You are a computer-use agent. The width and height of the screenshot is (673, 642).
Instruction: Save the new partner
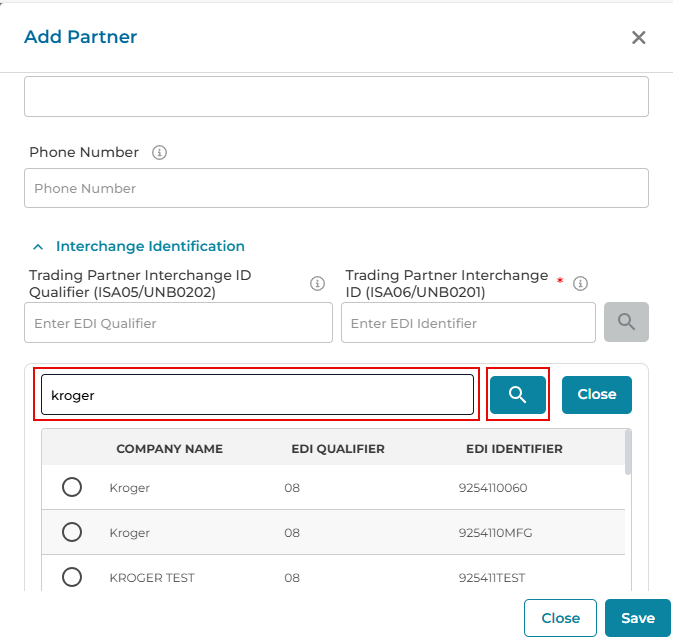[638, 618]
